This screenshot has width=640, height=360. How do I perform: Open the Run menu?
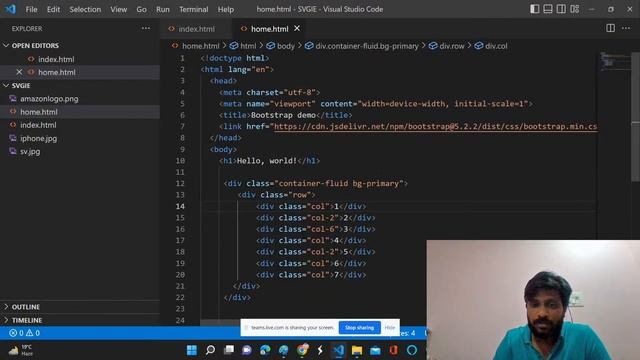pyautogui.click(x=162, y=9)
